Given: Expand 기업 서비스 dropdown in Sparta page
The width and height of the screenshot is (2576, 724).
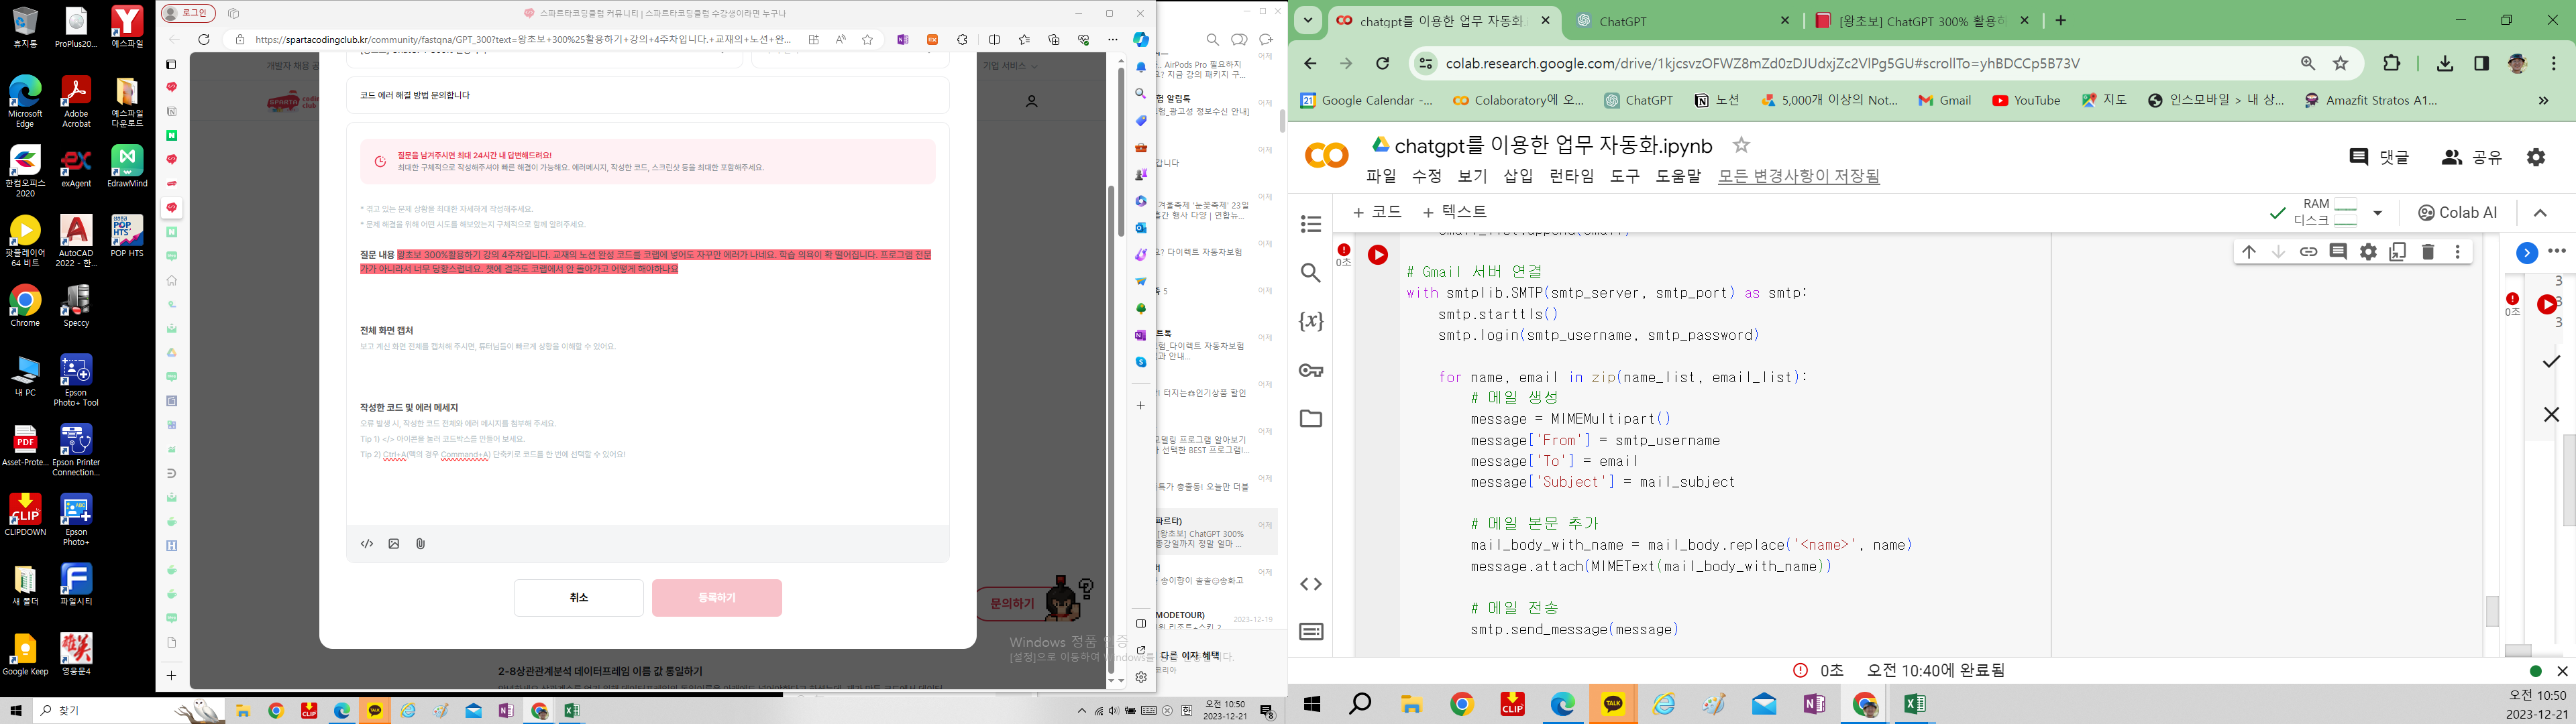Looking at the screenshot, I should (x=1010, y=65).
